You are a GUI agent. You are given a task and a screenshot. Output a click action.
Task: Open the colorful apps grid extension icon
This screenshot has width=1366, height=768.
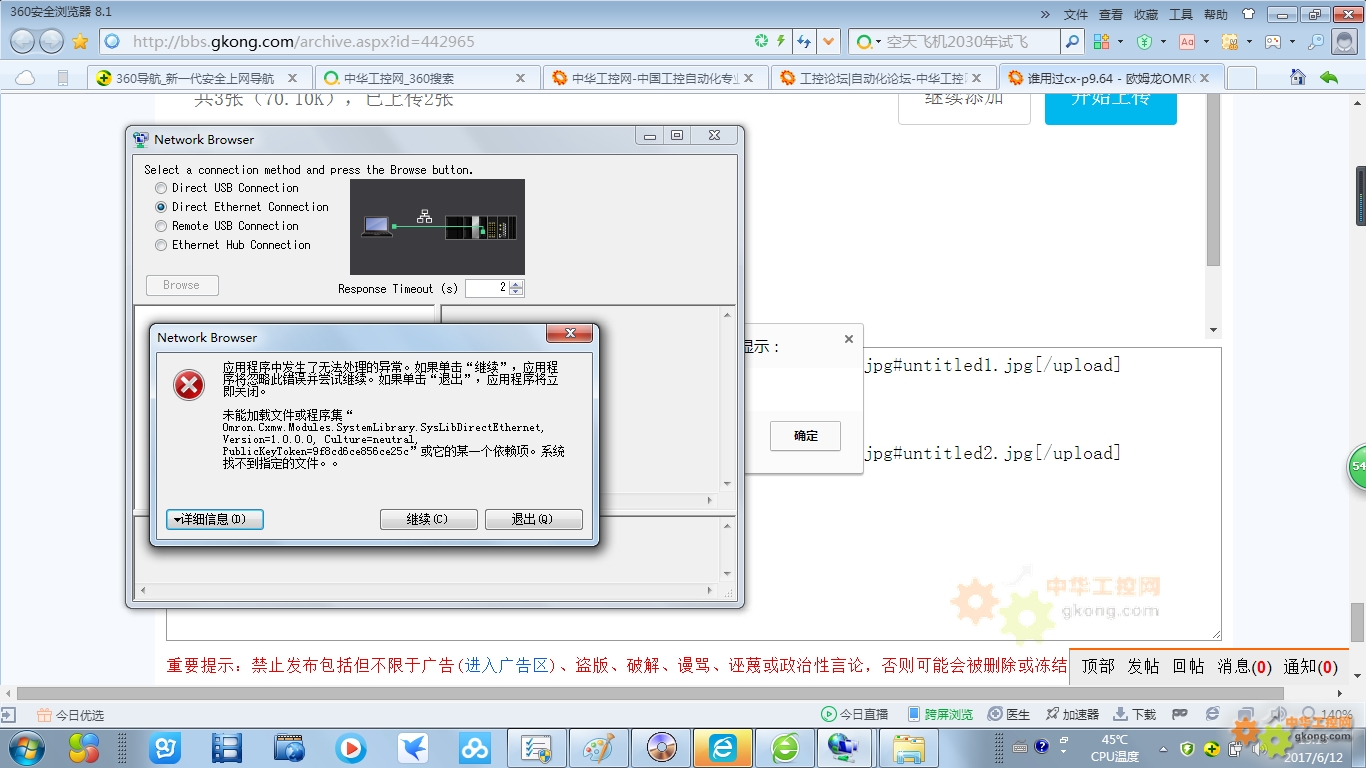[1101, 42]
